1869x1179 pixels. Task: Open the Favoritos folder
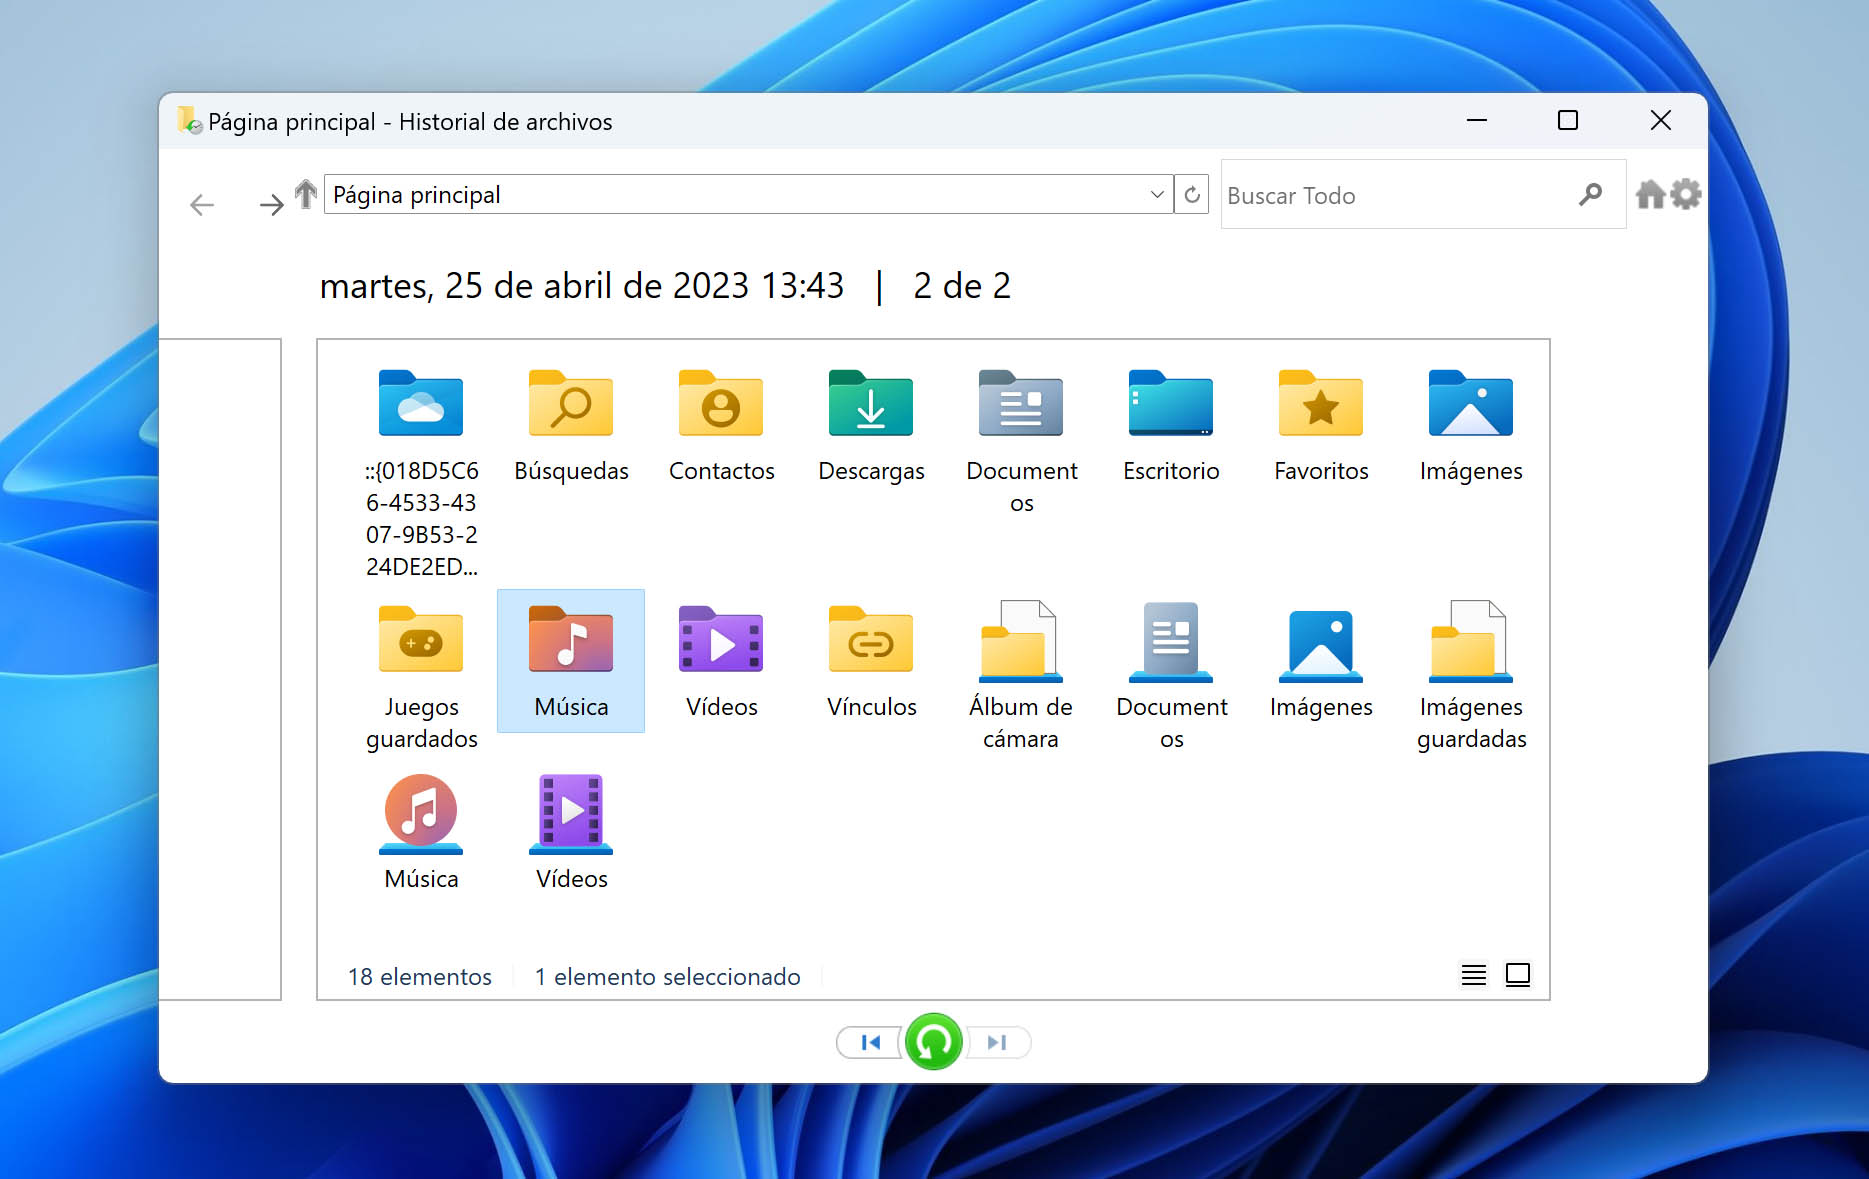[1321, 405]
